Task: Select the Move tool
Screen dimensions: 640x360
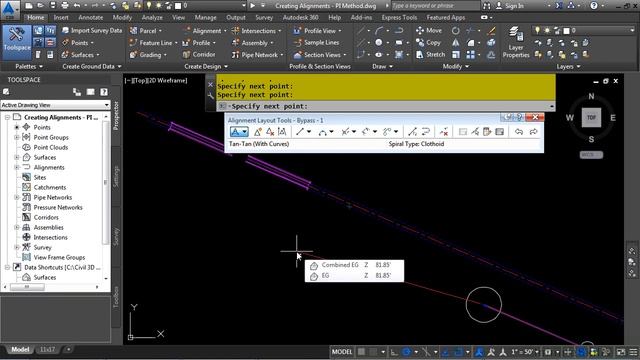Action: pos(429,30)
